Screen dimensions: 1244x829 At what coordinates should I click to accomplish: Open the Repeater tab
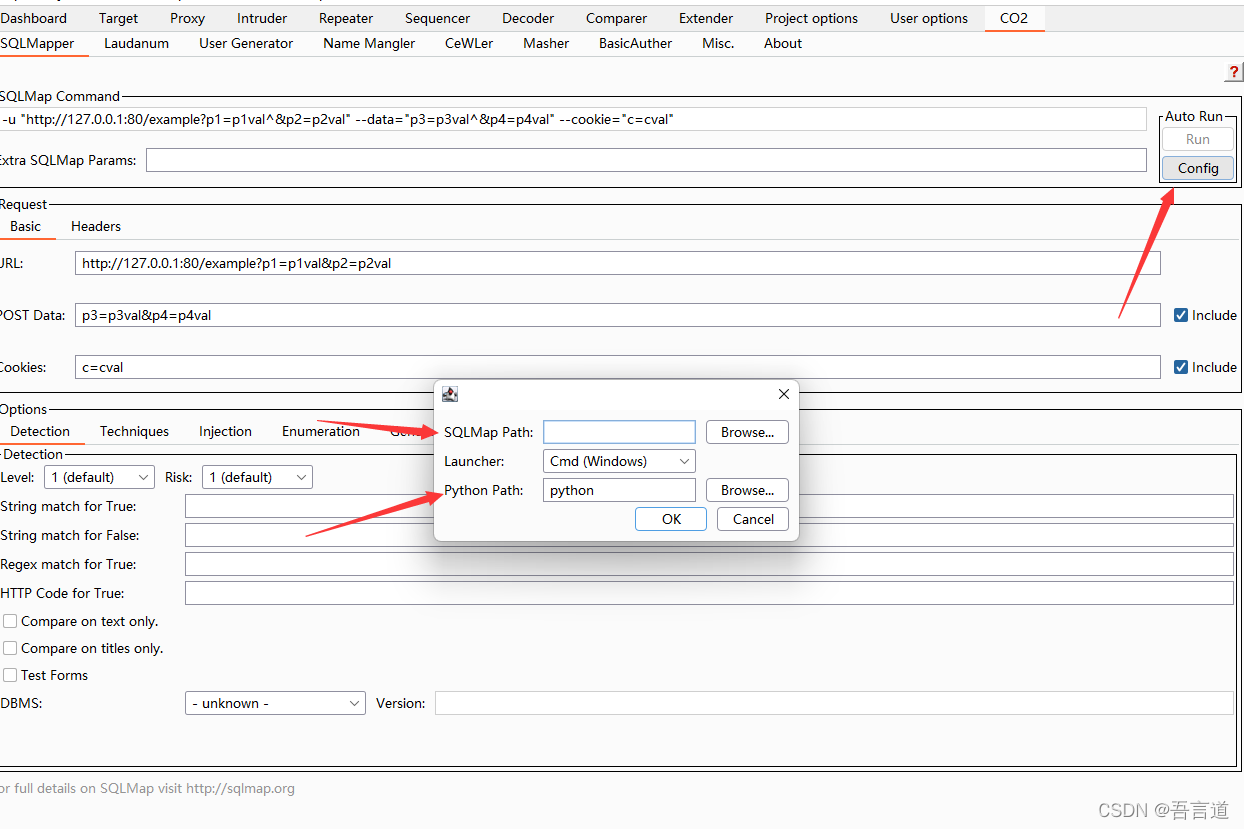pyautogui.click(x=346, y=18)
